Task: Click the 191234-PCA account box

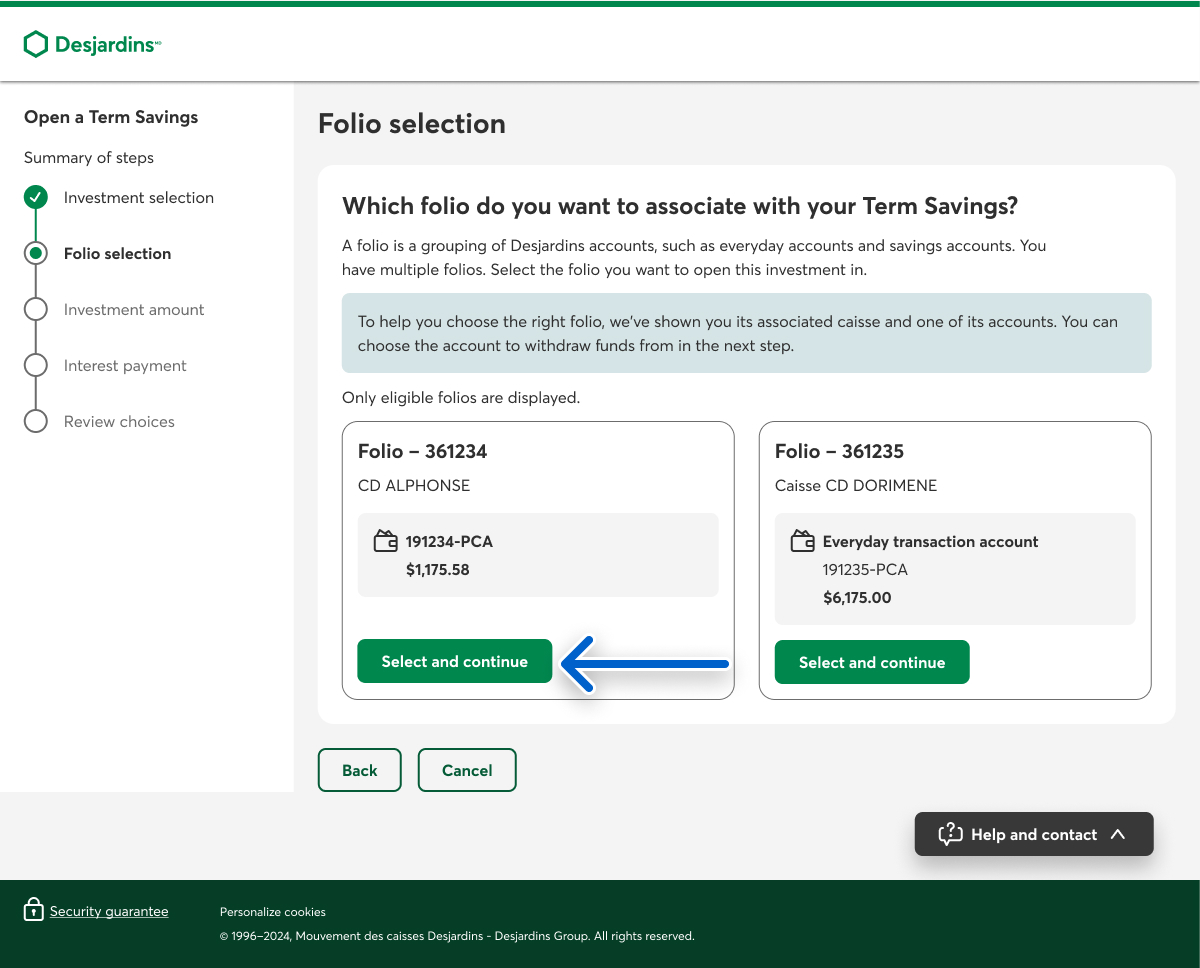Action: tap(538, 555)
